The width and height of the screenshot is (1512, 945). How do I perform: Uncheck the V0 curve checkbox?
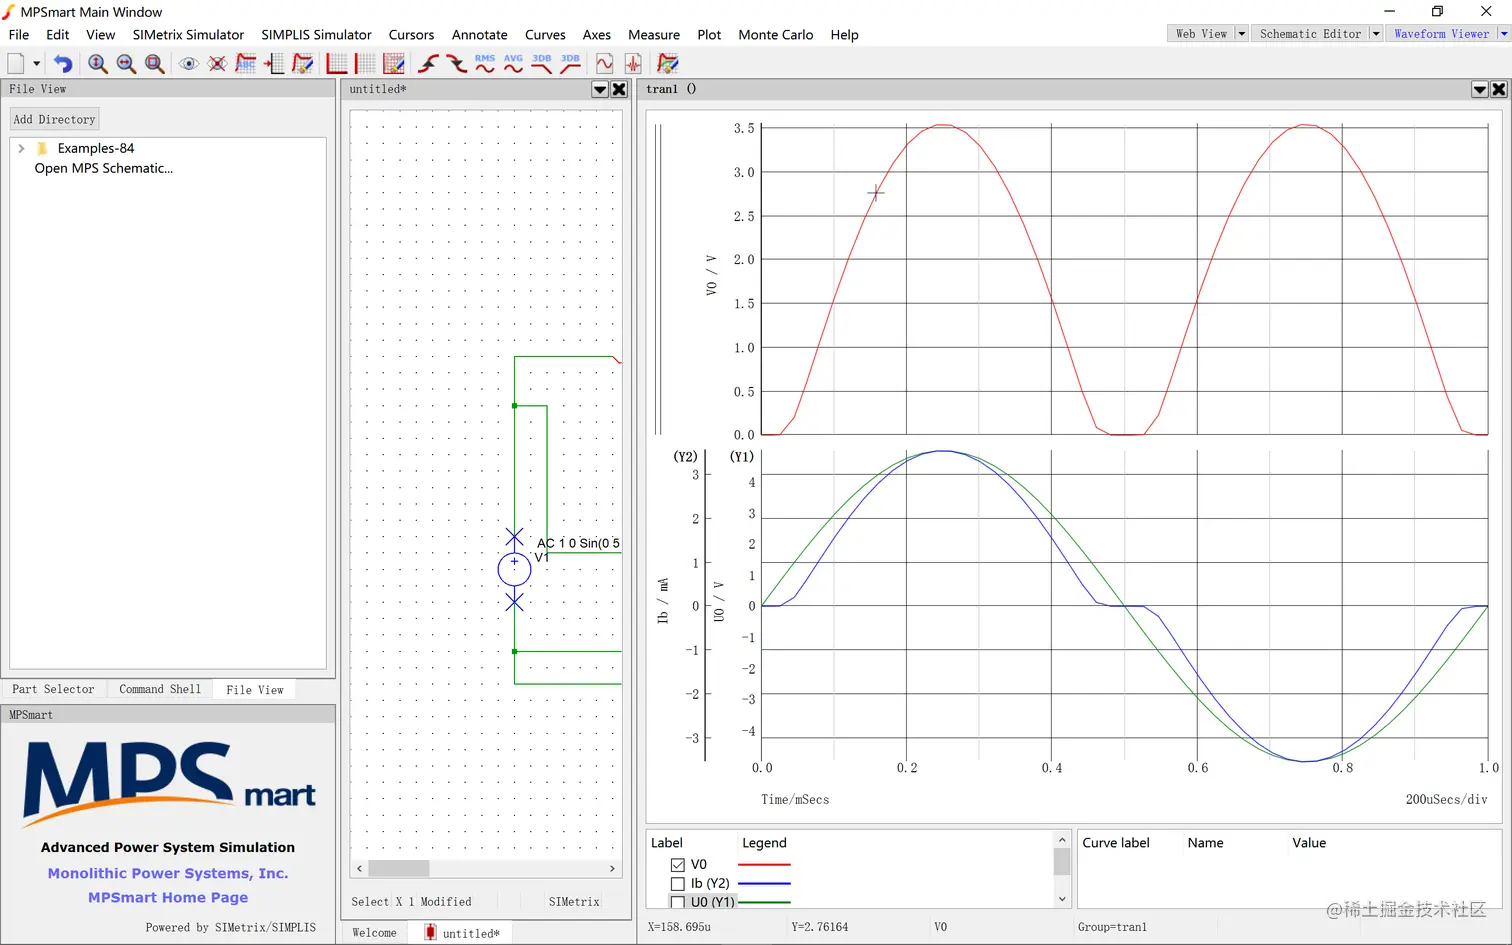pyautogui.click(x=678, y=865)
